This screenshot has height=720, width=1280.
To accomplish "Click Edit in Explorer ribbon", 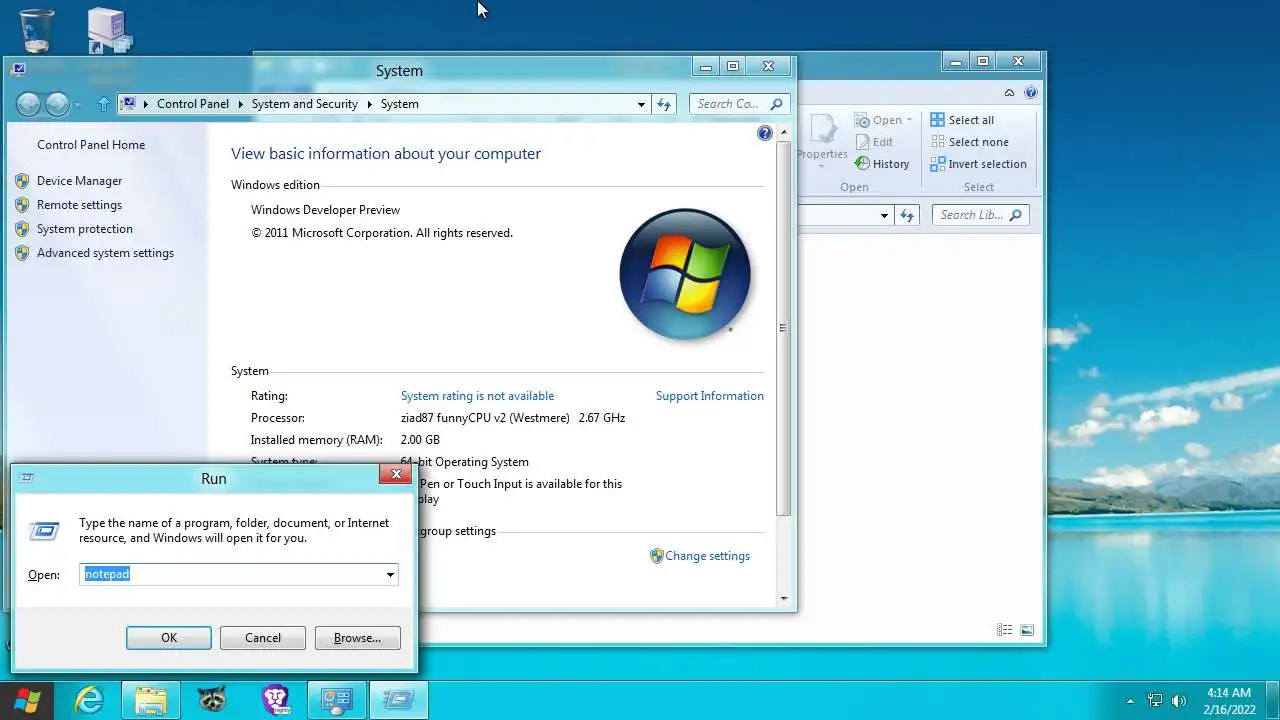I will (x=874, y=142).
